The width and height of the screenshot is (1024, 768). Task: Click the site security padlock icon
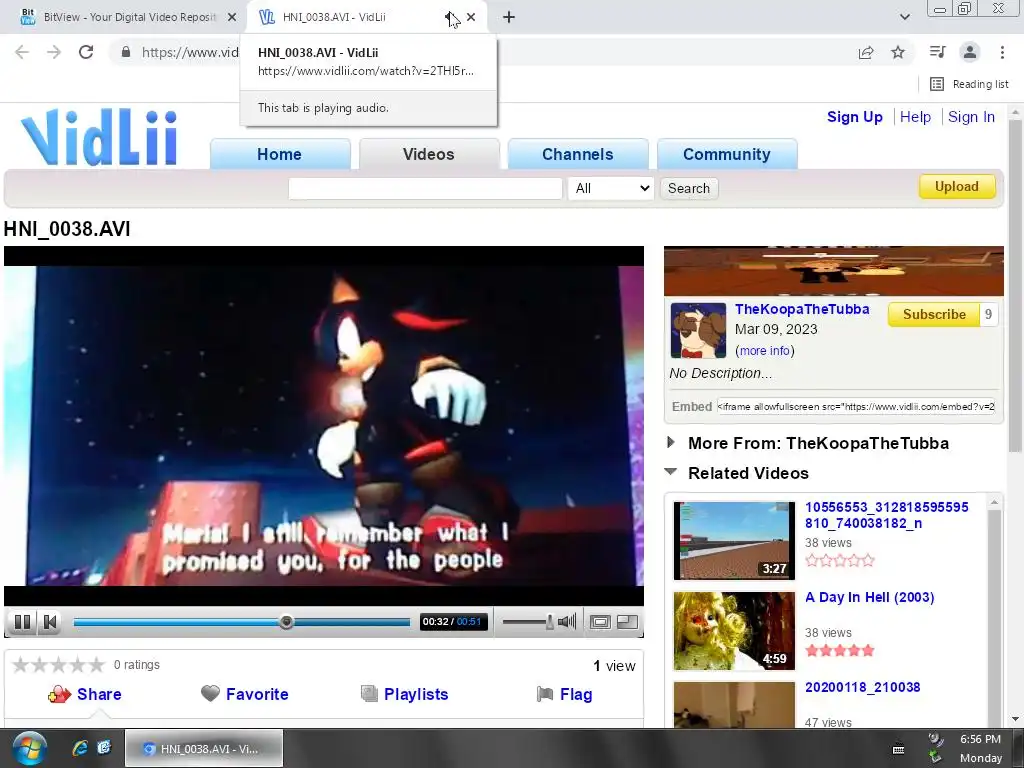(126, 52)
